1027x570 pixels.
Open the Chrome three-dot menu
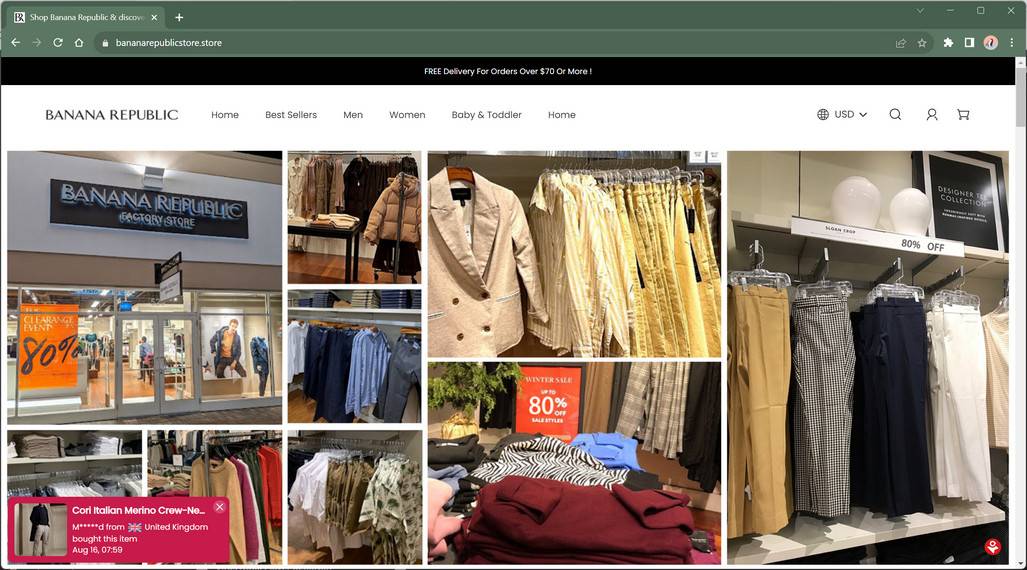point(1012,43)
